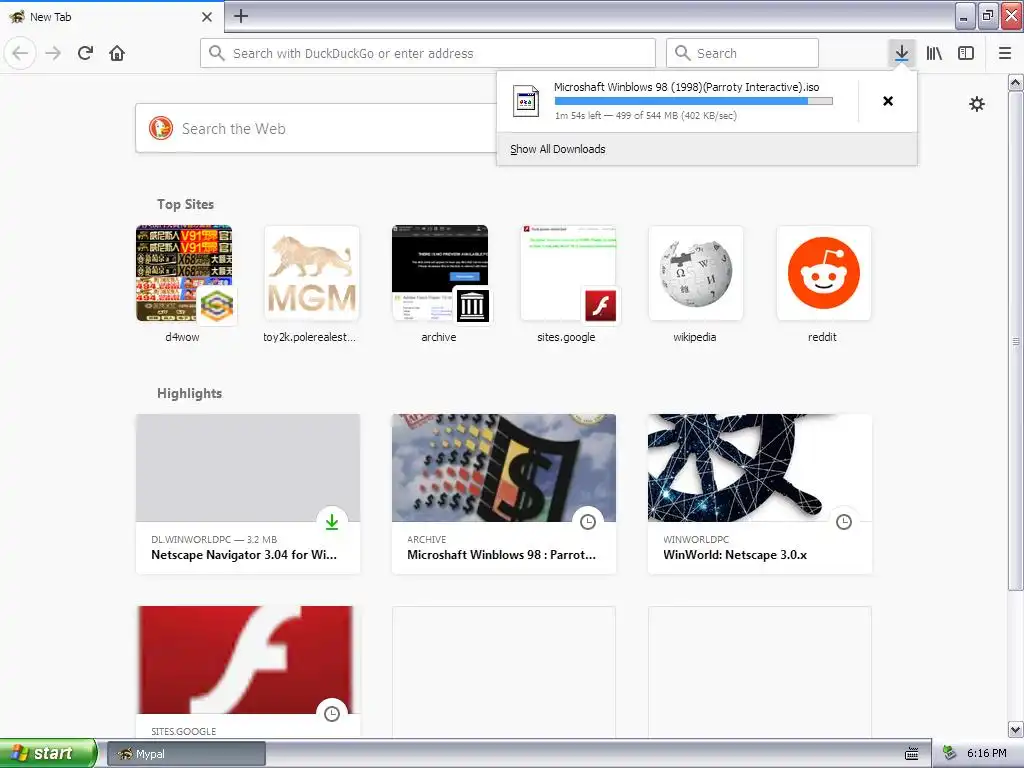Reload the current page

(85, 53)
